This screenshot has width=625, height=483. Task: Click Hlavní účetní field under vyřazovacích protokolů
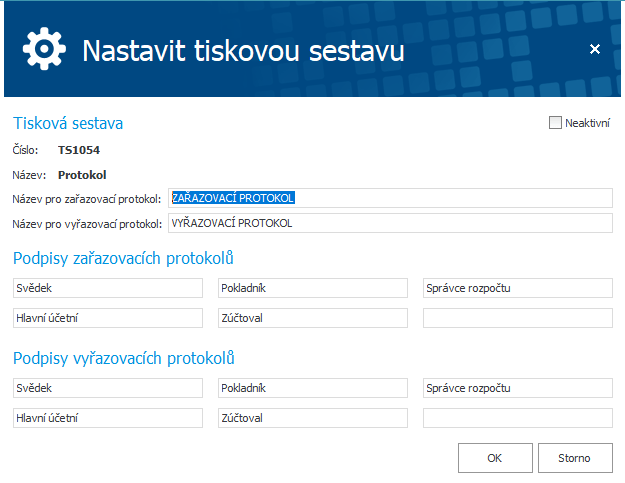tap(108, 418)
